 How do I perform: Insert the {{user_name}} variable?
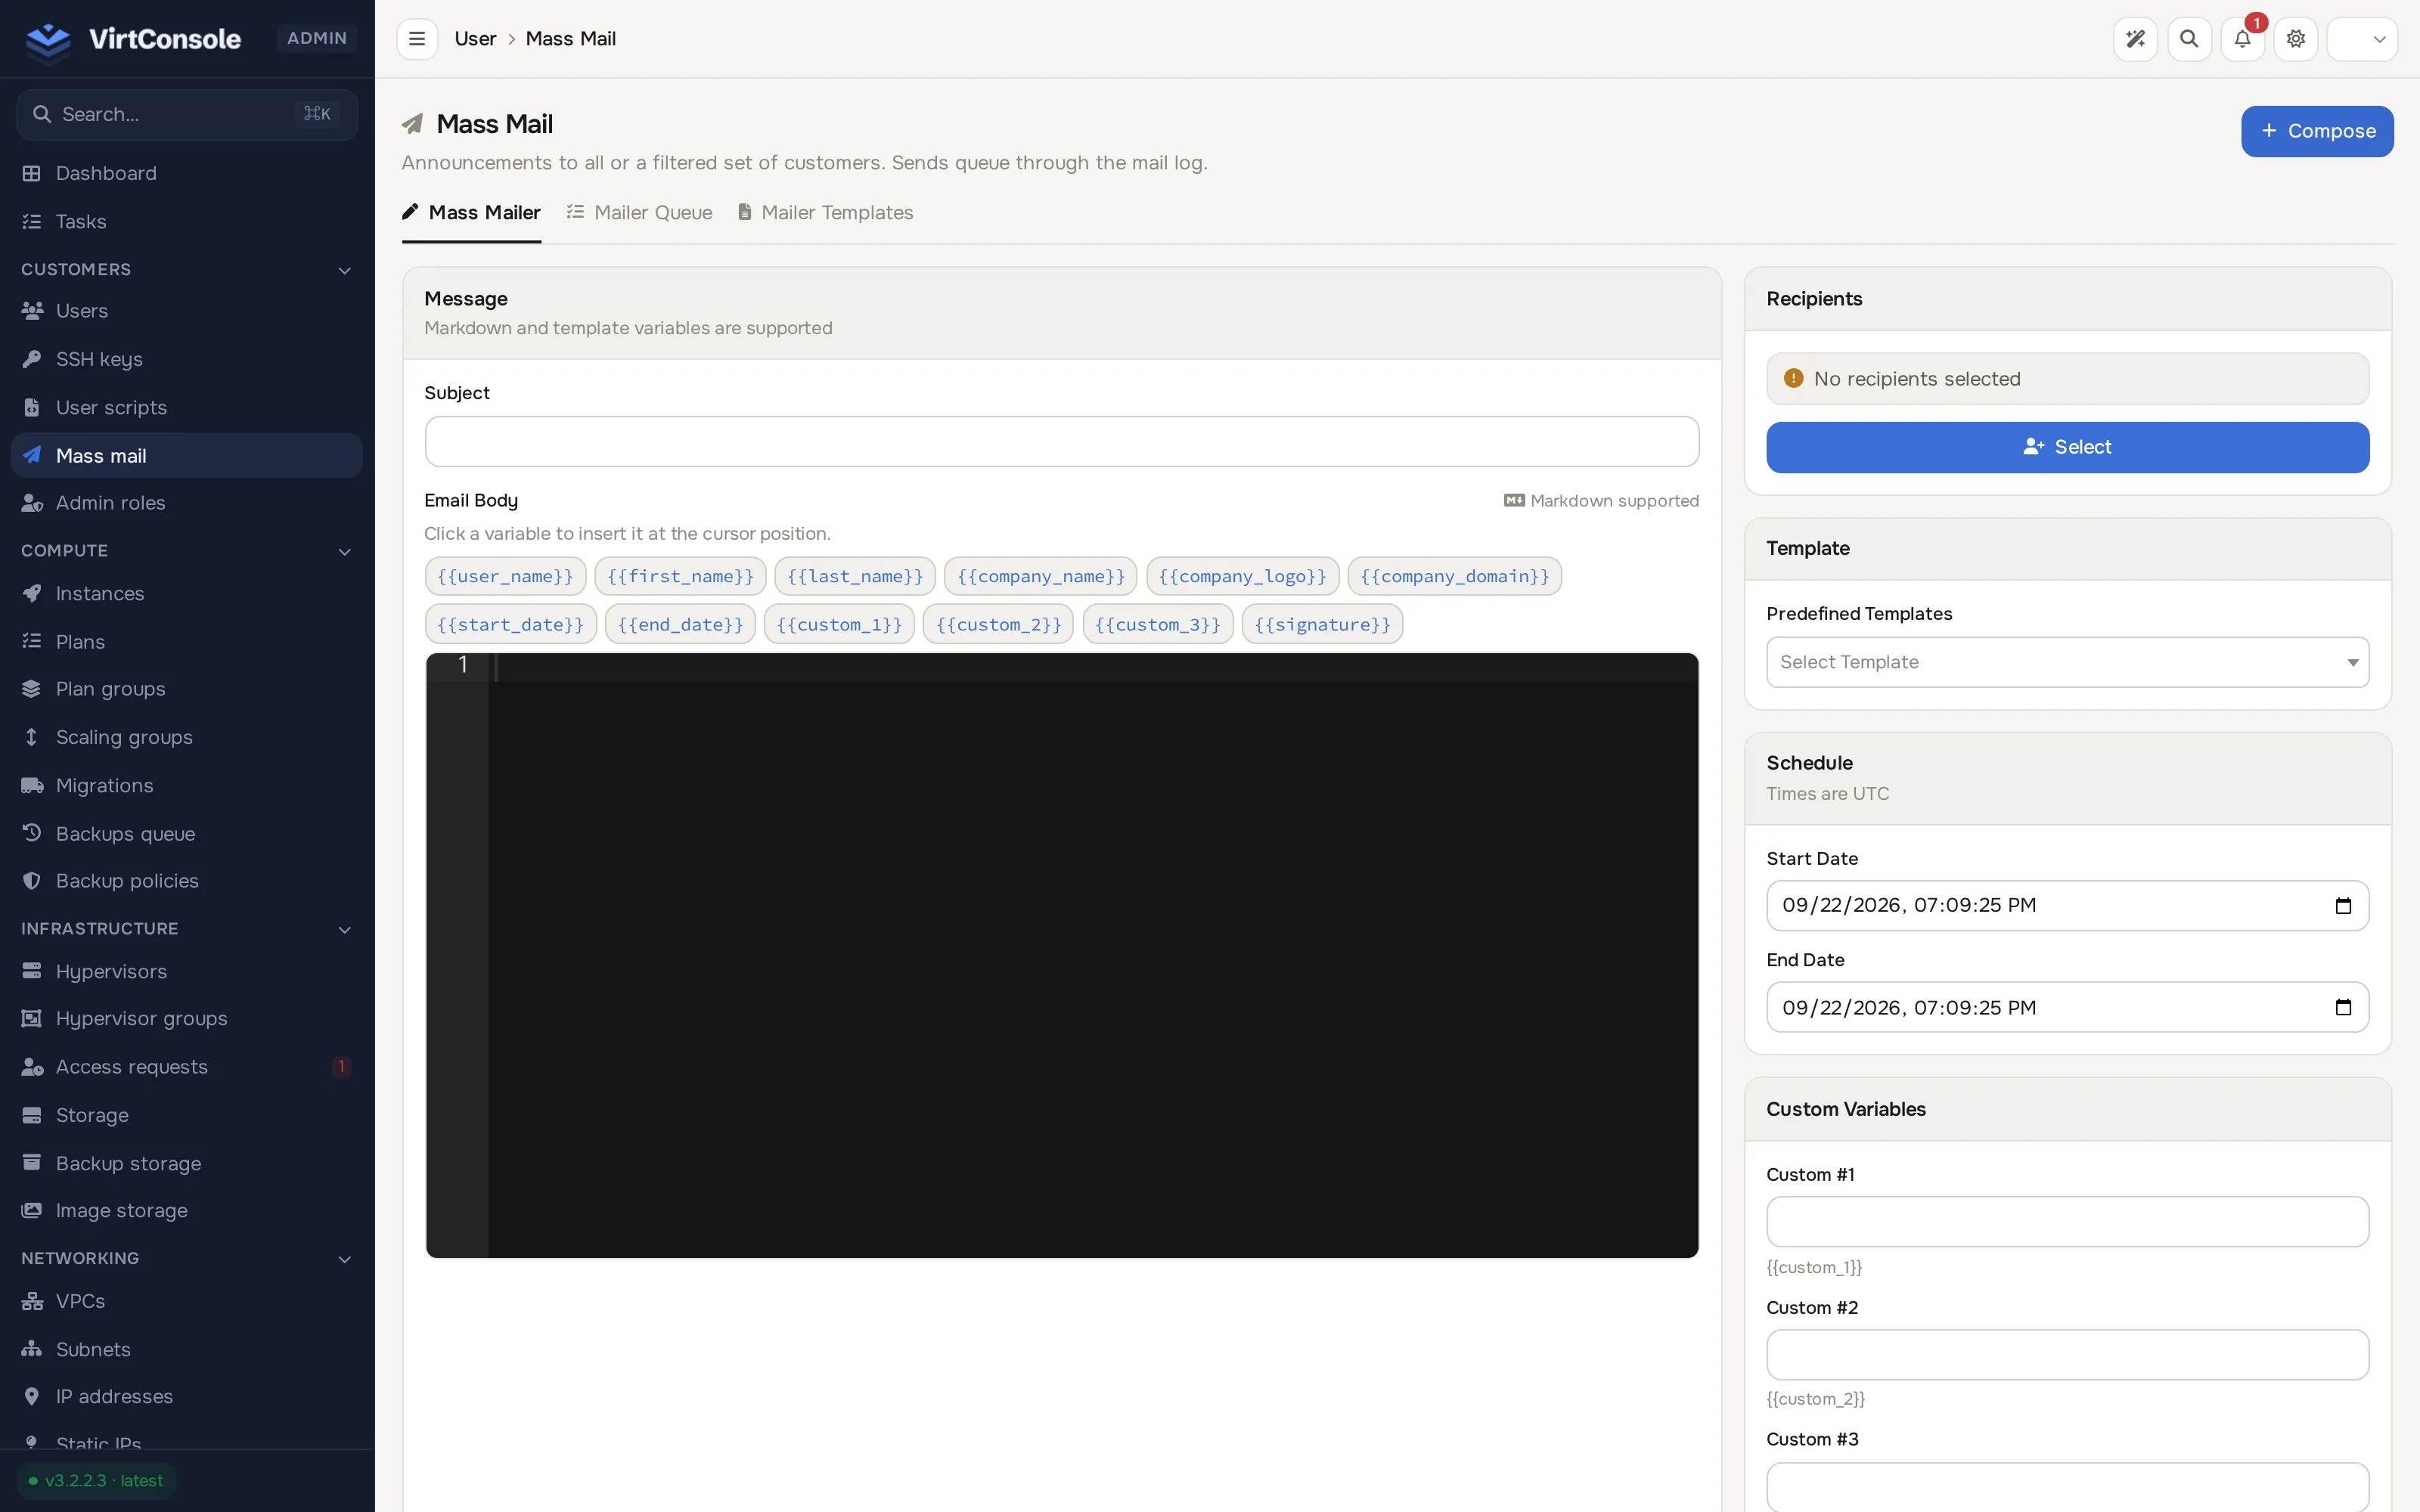[505, 576]
